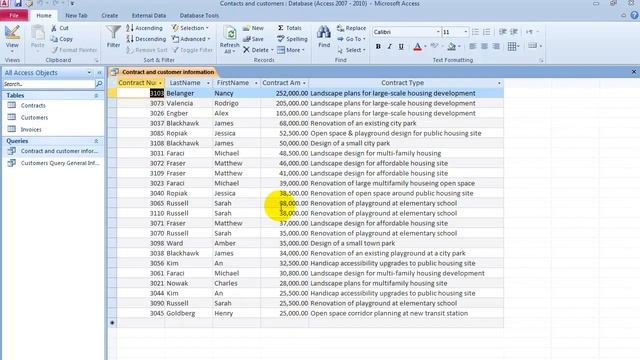Screen dimensions: 640x360
Task: Switch to the External Data tab
Action: [x=149, y=16]
